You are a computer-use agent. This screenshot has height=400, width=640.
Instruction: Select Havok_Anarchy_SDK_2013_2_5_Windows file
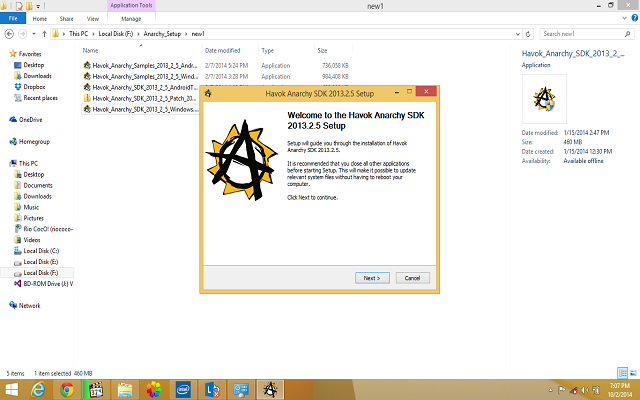145,109
